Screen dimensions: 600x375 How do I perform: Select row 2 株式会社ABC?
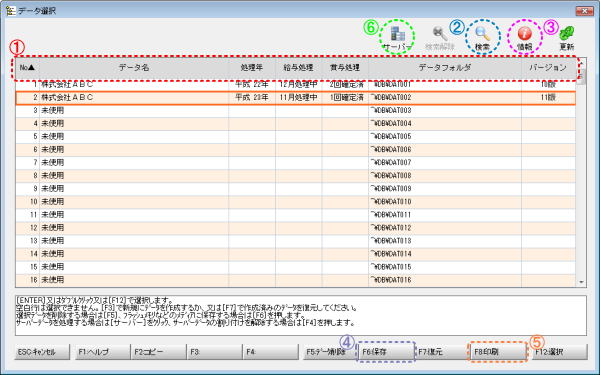(295, 98)
